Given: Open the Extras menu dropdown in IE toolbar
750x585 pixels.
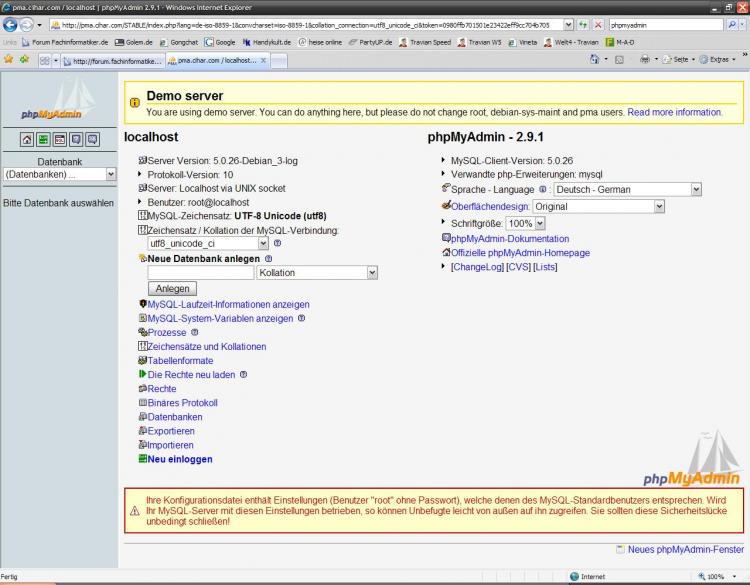Looking at the screenshot, I should tap(717, 59).
